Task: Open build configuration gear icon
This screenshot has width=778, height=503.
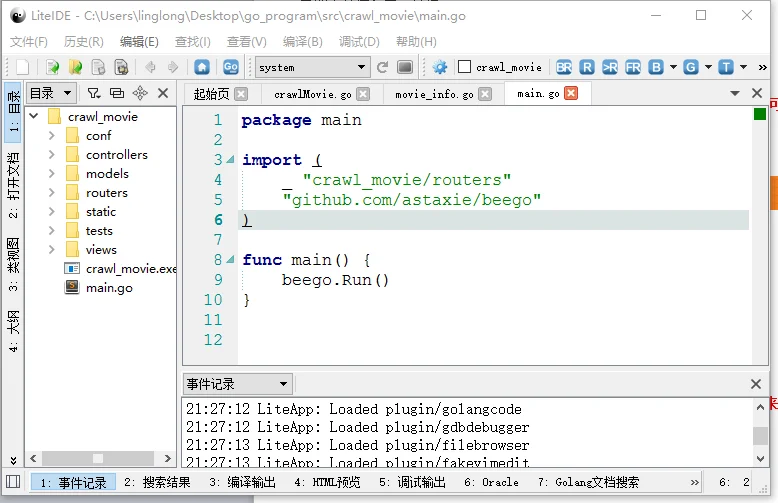Action: (x=440, y=67)
